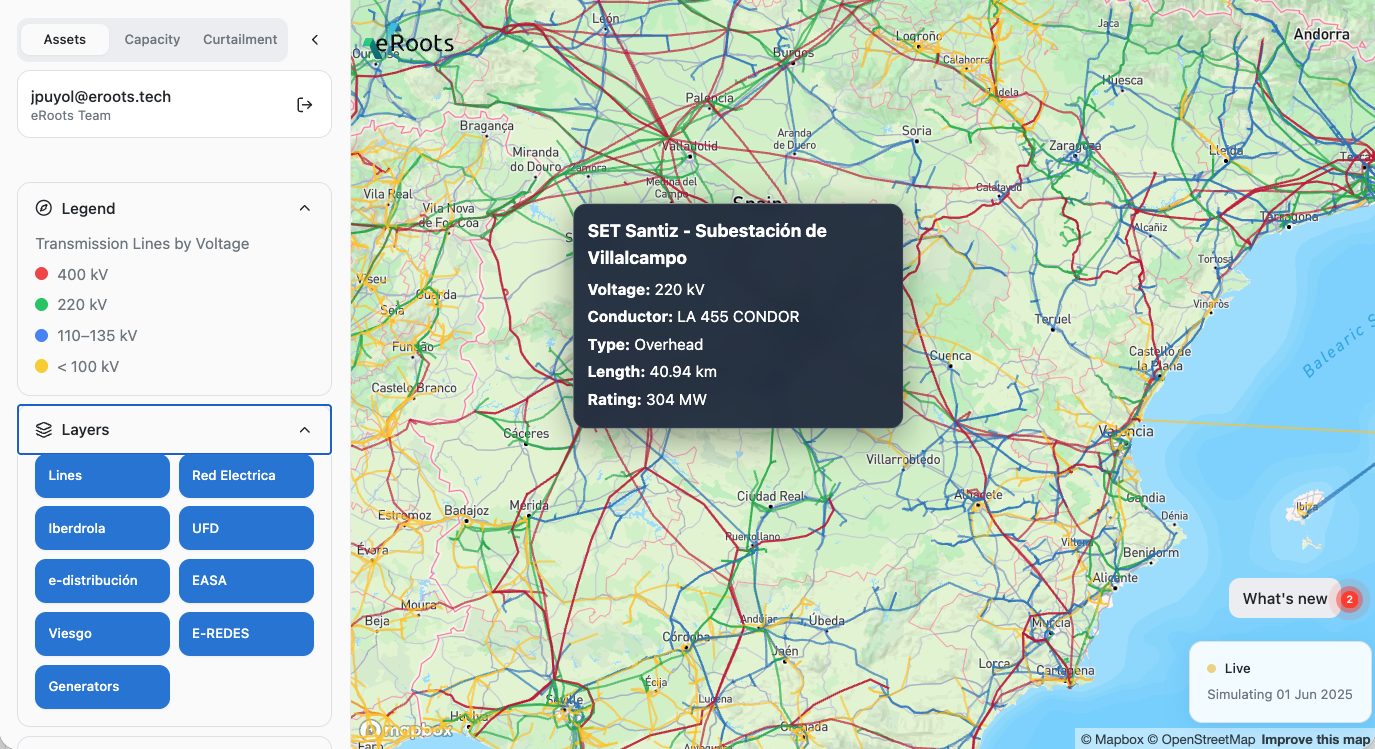Click the red 400 kV legend dot

pos(42,273)
